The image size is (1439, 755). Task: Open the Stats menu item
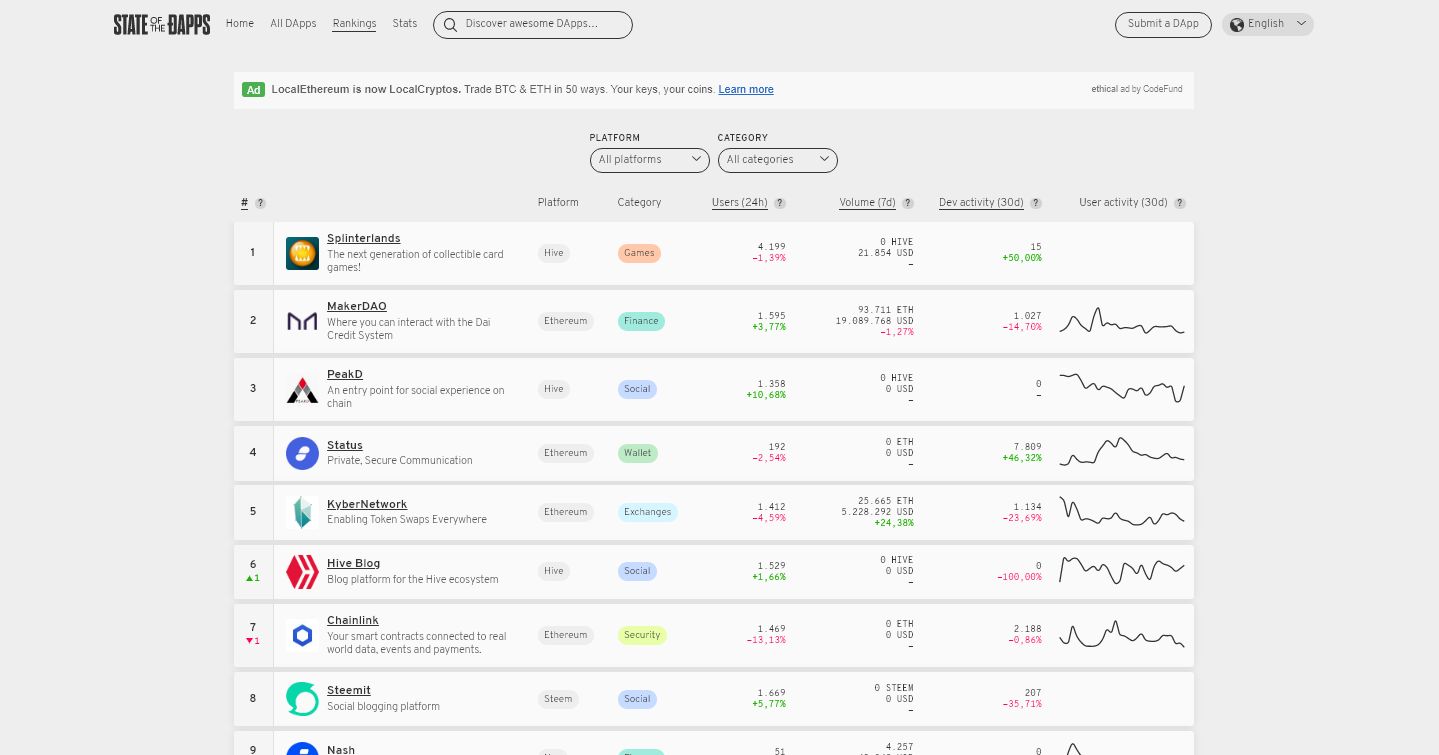405,24
